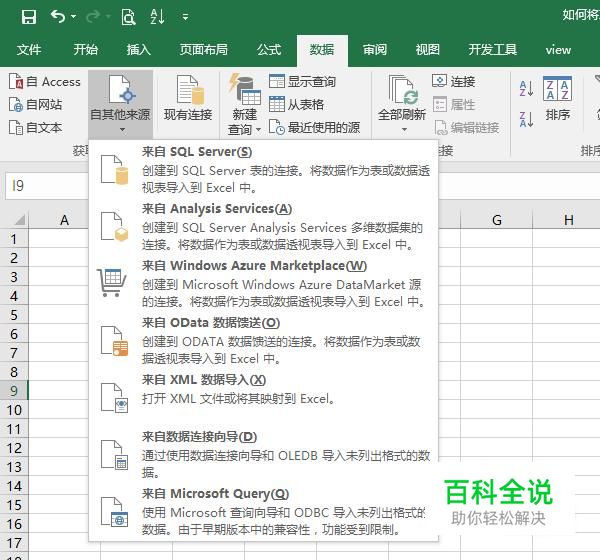Import data with 自 Access button
The image size is (600, 560).
(44, 82)
